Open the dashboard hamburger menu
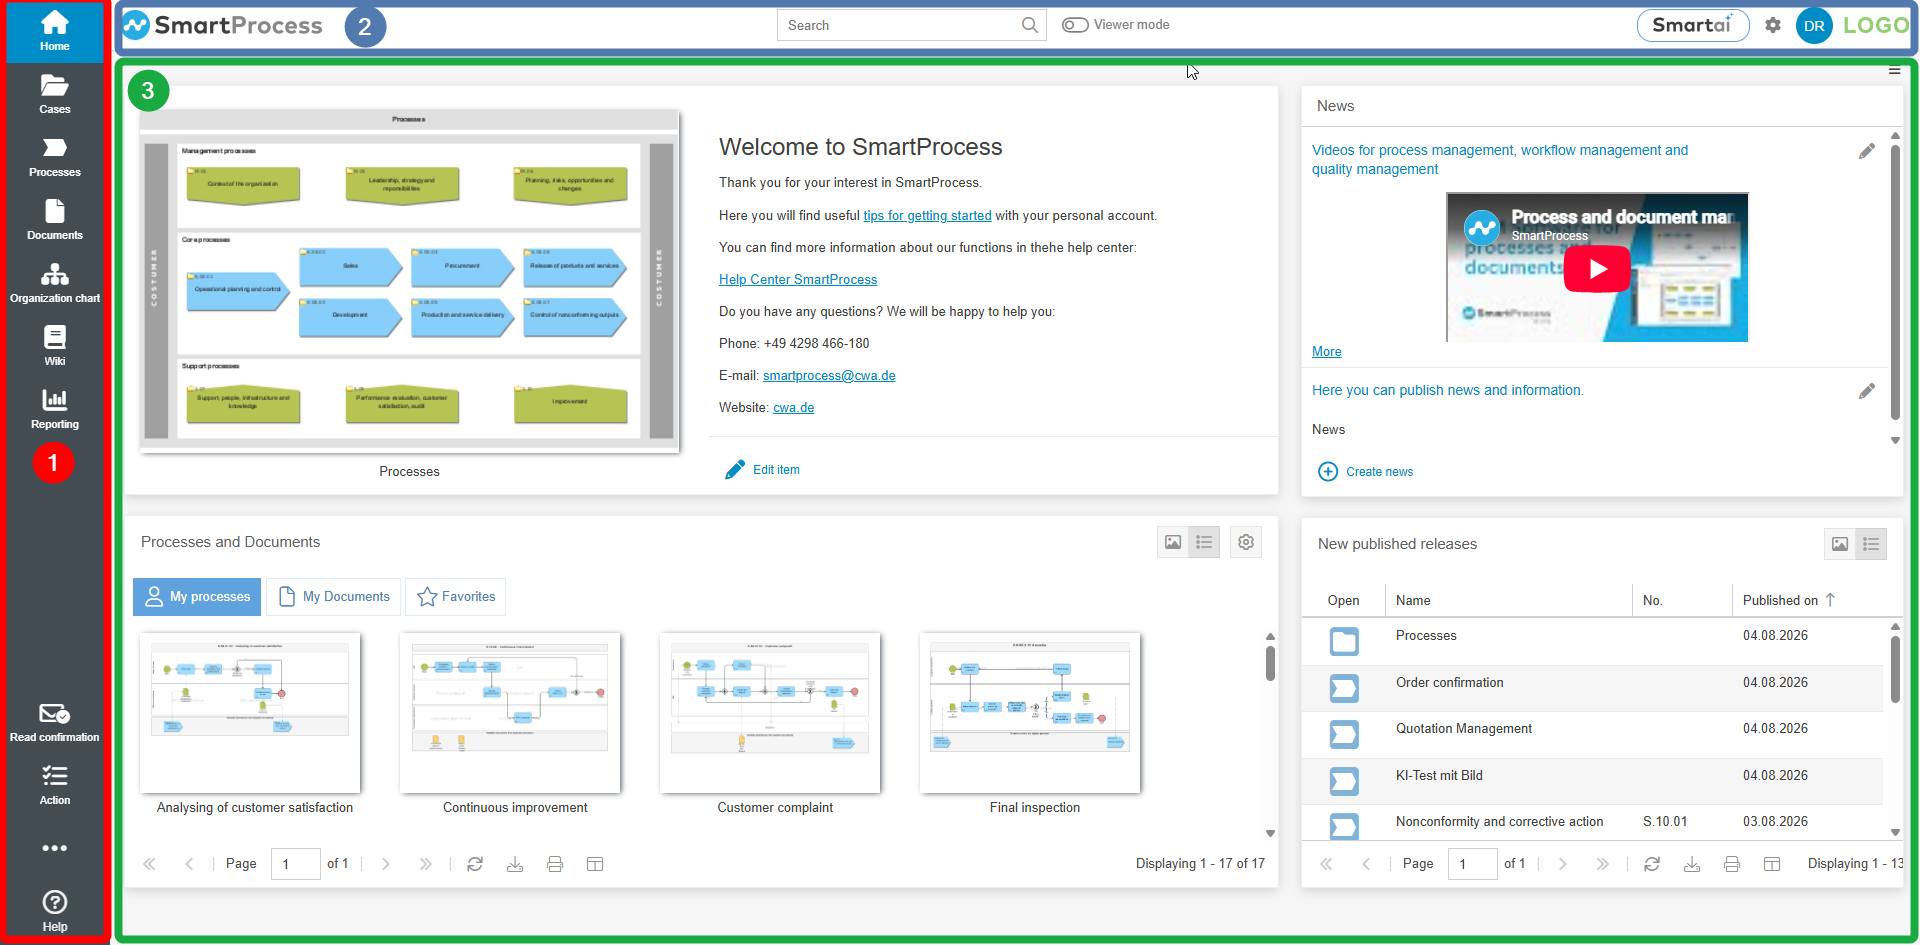The width and height of the screenshot is (1920, 945). coord(1894,71)
